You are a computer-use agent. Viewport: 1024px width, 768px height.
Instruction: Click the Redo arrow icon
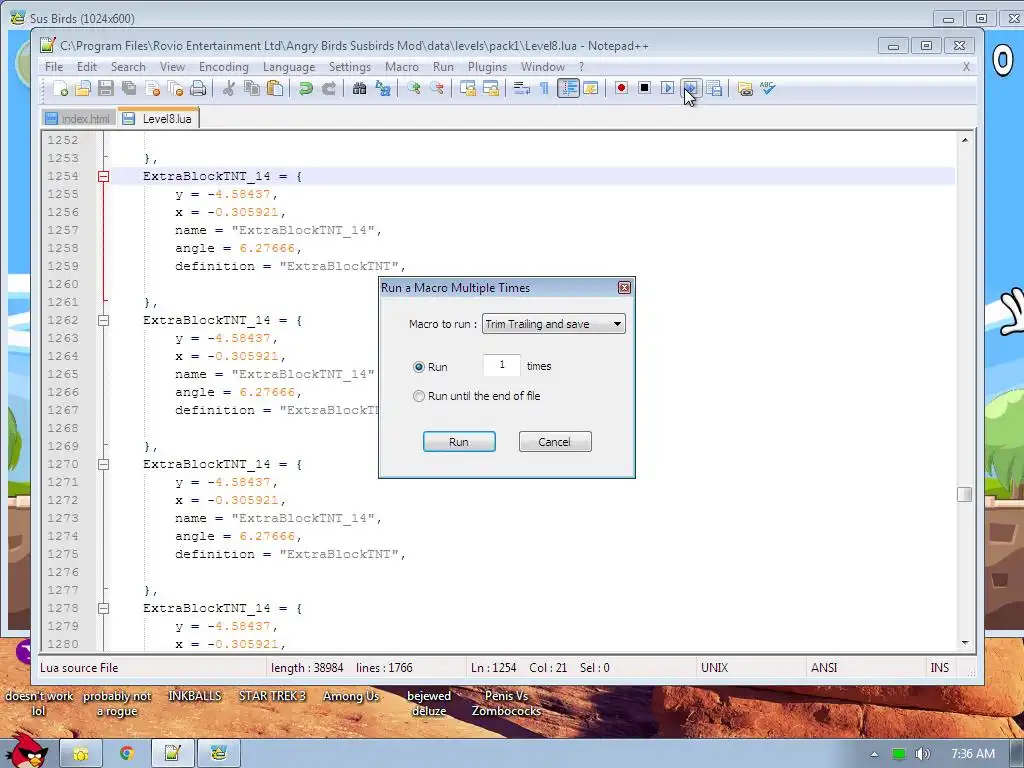point(328,88)
